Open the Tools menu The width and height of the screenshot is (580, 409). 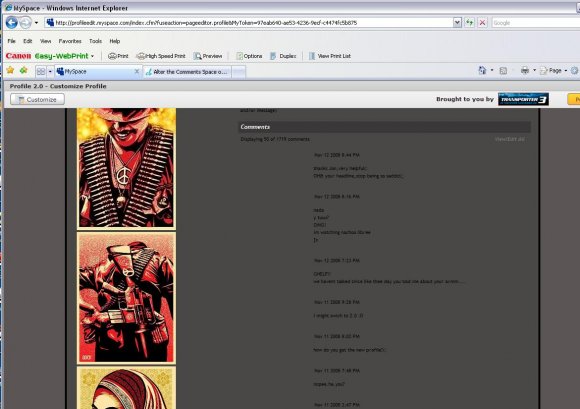95,41
